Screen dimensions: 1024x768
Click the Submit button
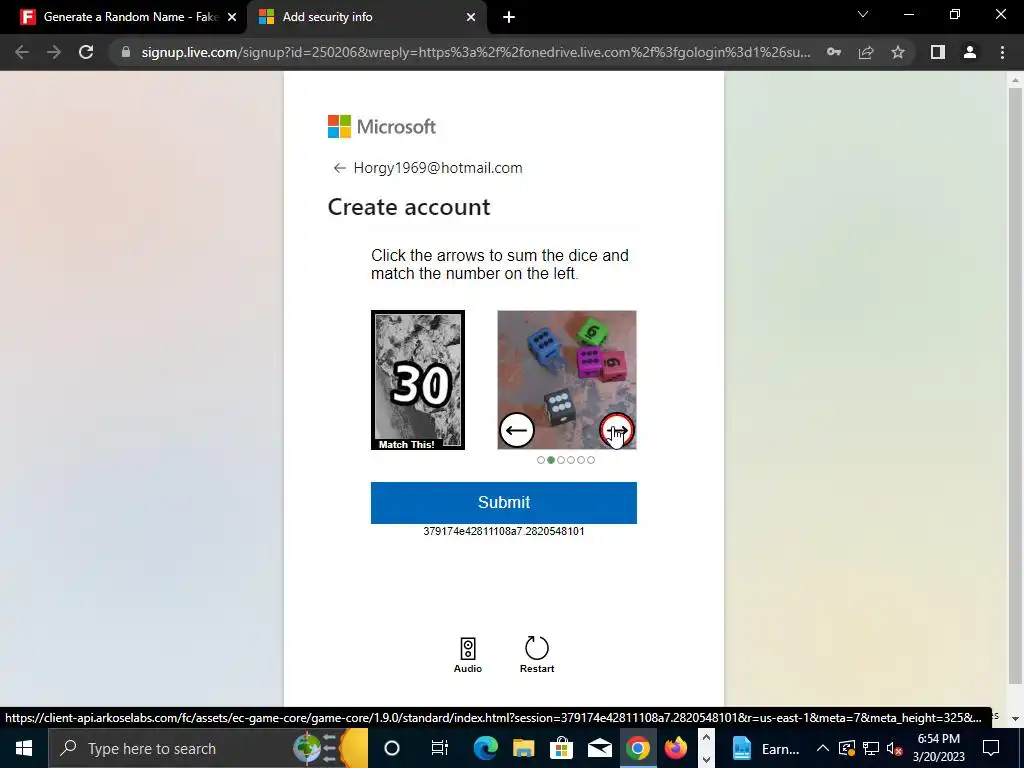504,503
